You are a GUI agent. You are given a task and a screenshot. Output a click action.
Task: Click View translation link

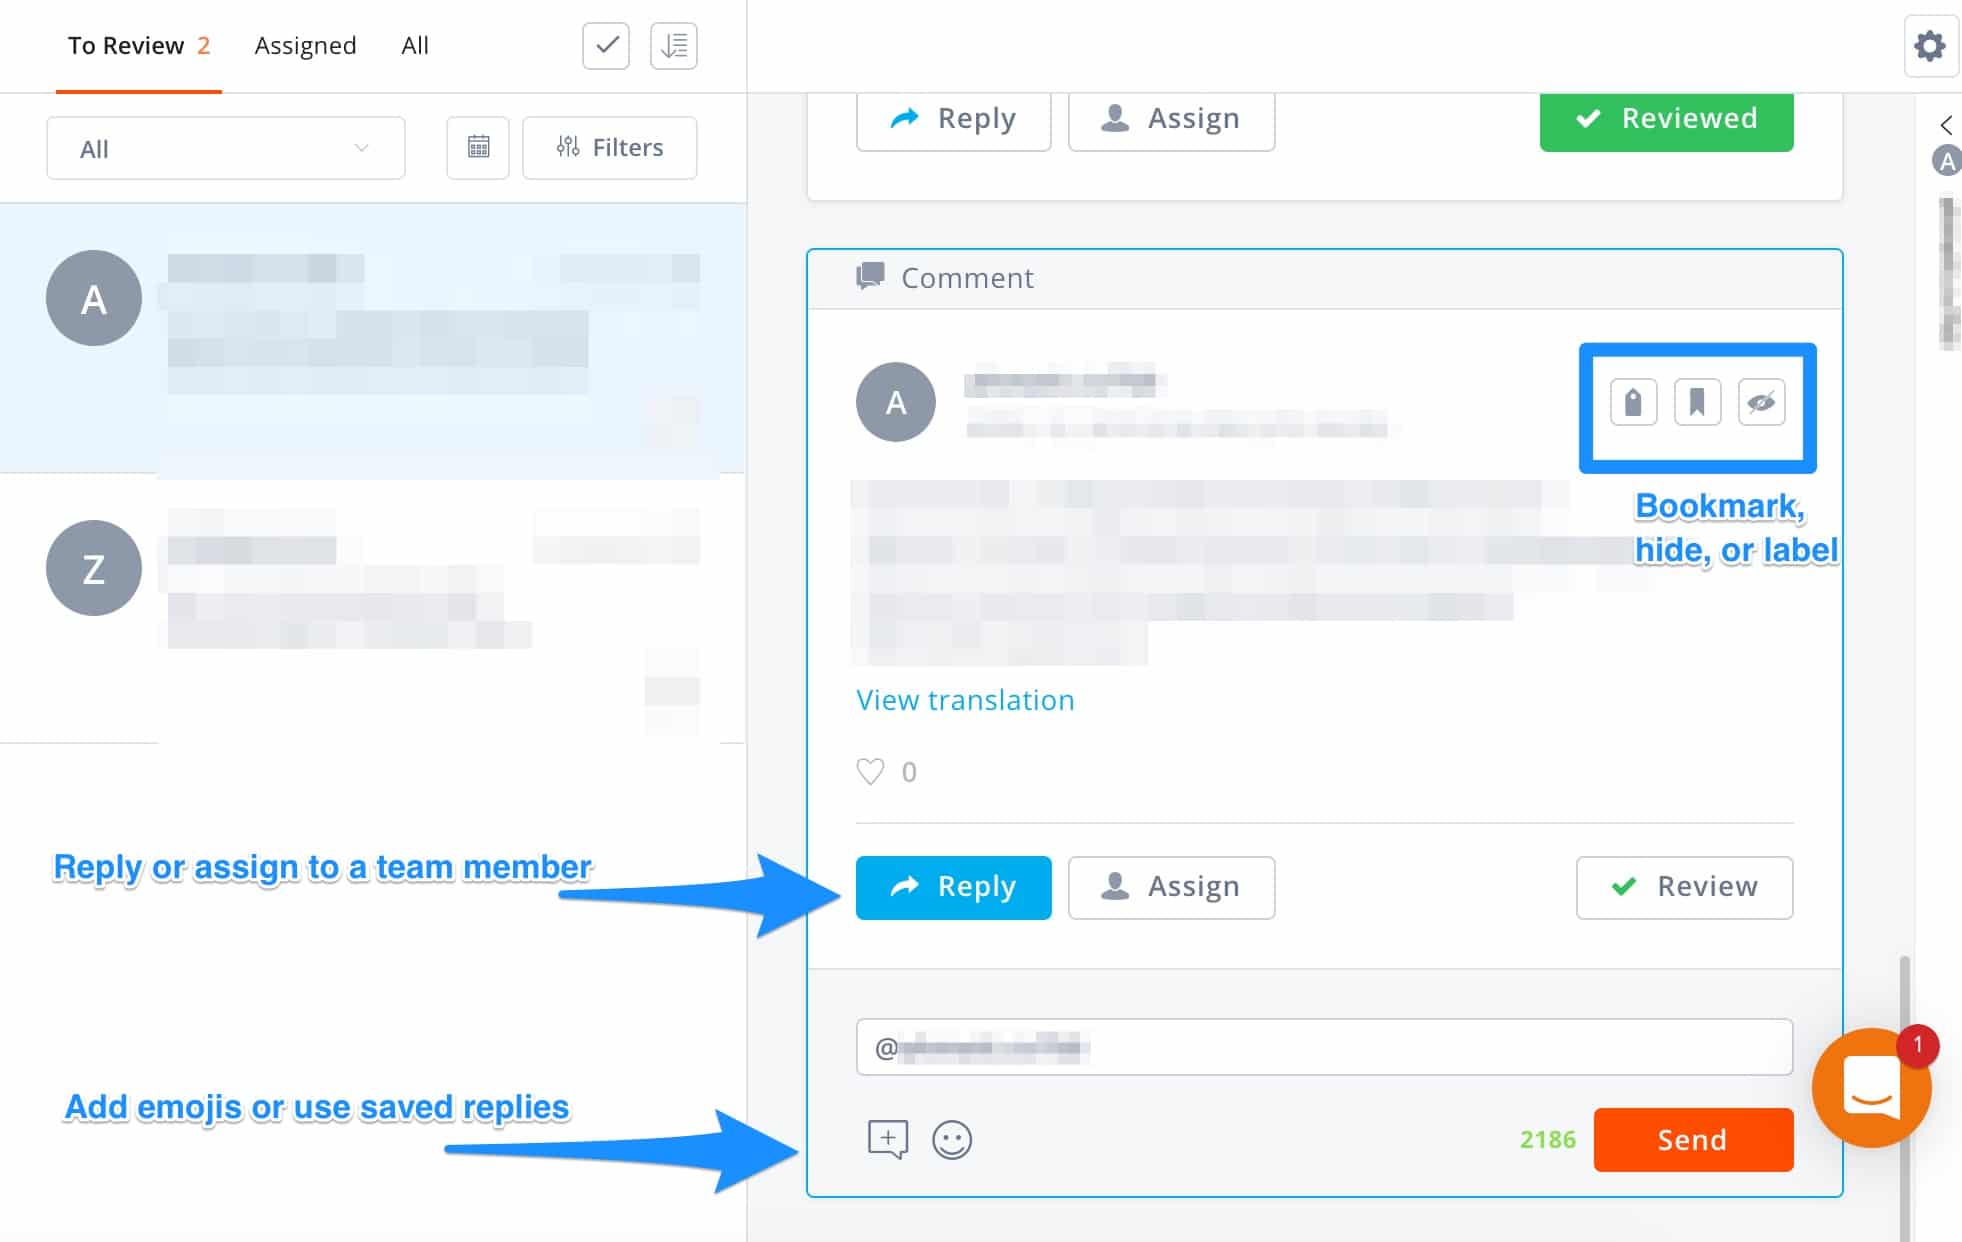965,700
